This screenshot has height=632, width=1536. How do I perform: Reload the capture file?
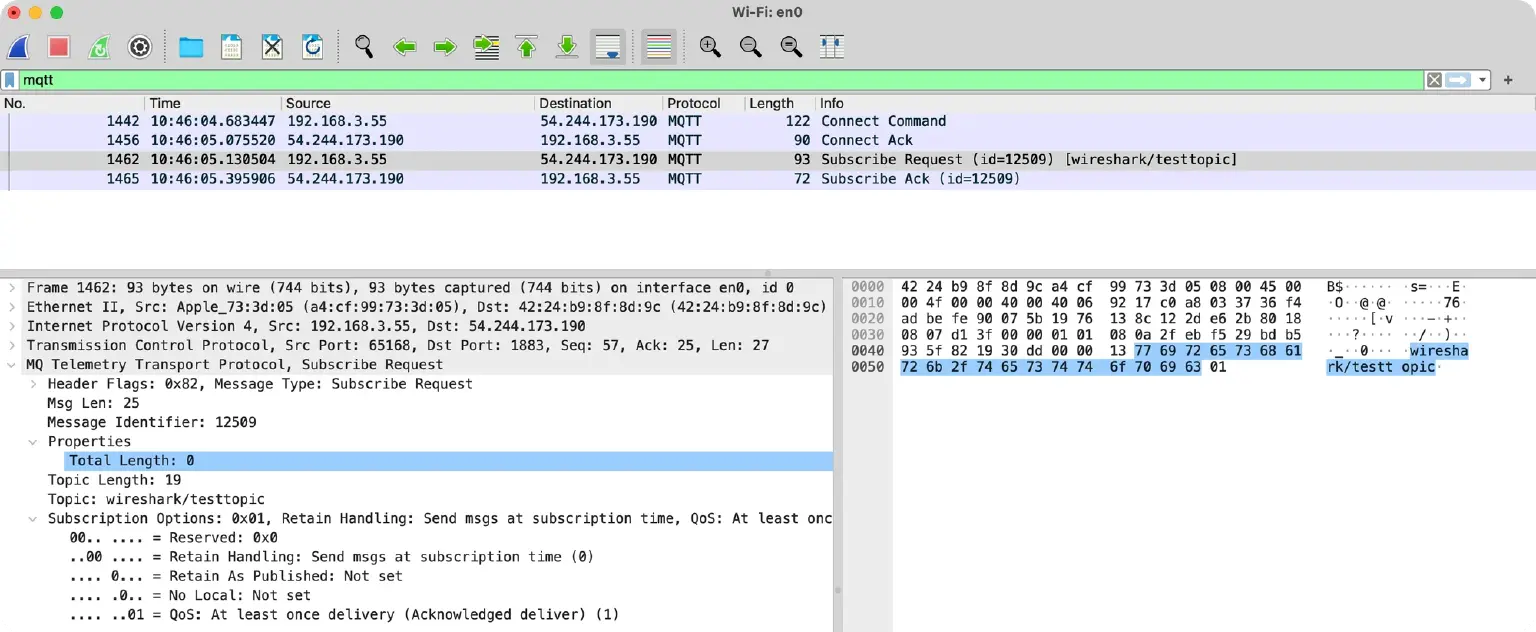pyautogui.click(x=313, y=46)
